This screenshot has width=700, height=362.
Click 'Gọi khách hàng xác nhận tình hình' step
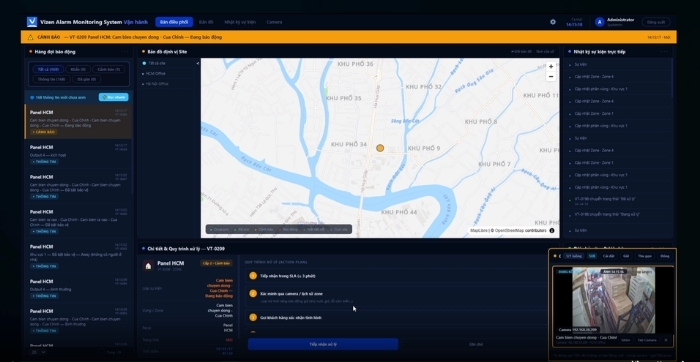(x=397, y=318)
